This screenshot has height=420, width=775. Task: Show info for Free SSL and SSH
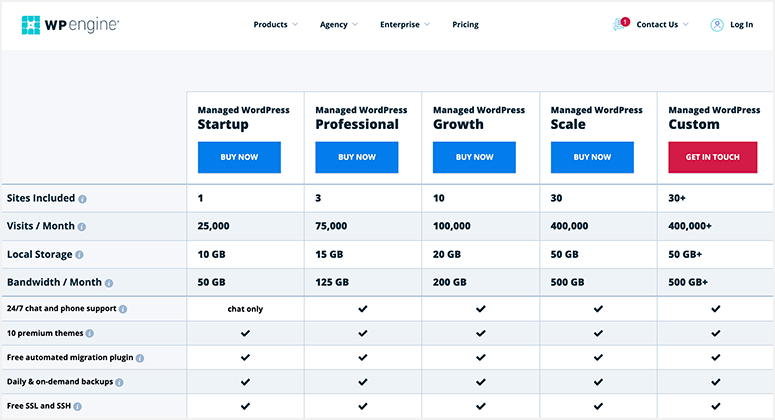click(x=78, y=406)
